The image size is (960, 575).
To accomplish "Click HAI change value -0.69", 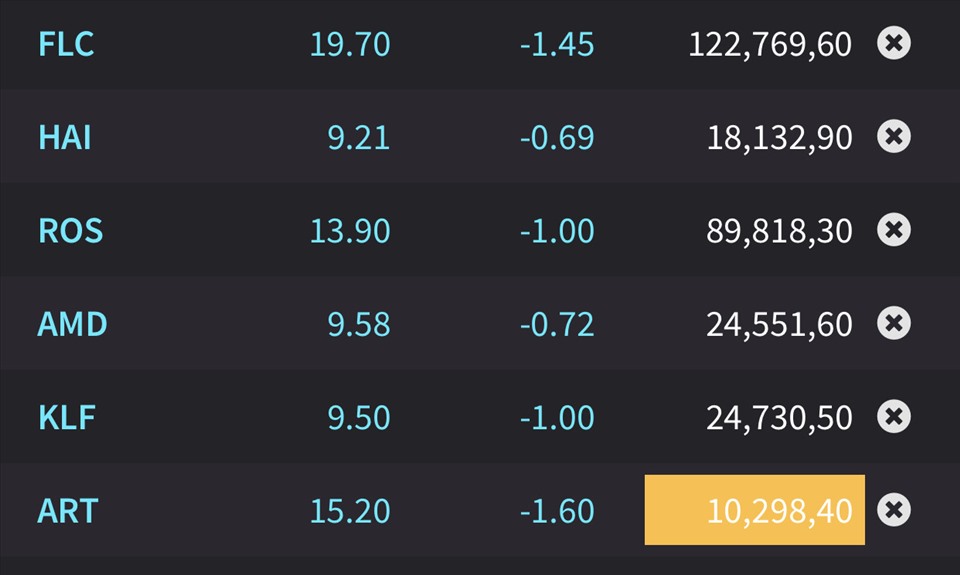I will [557, 137].
